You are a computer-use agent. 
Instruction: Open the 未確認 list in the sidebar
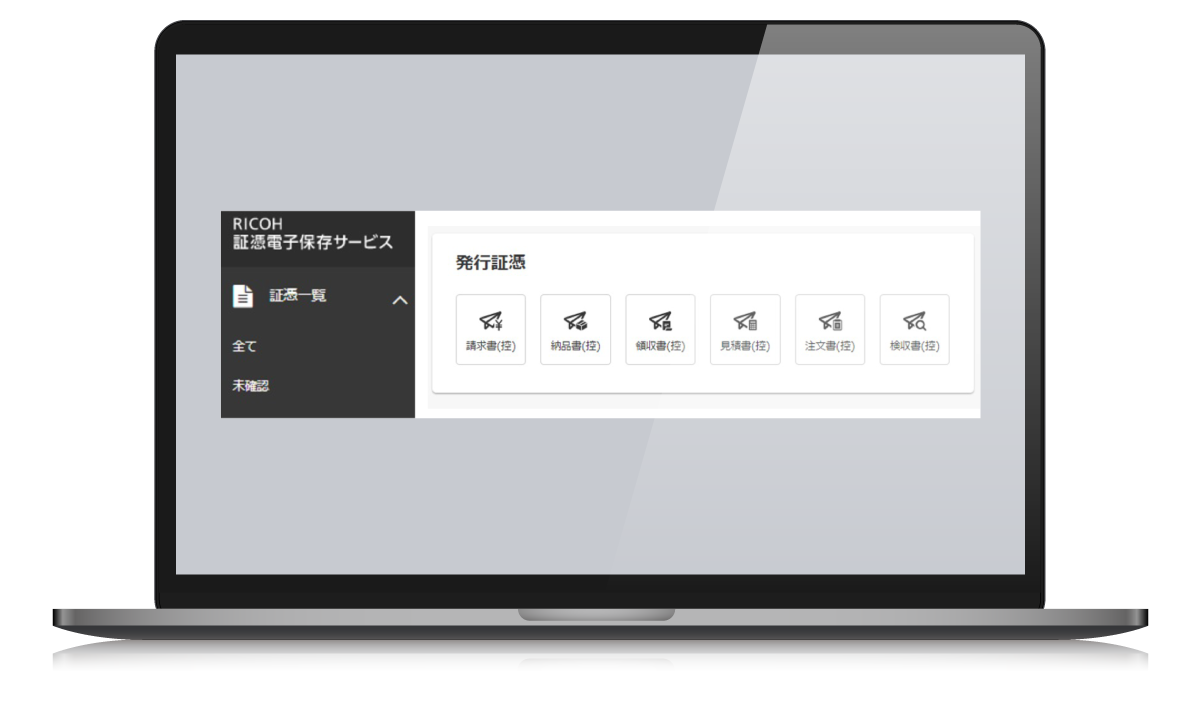point(251,386)
